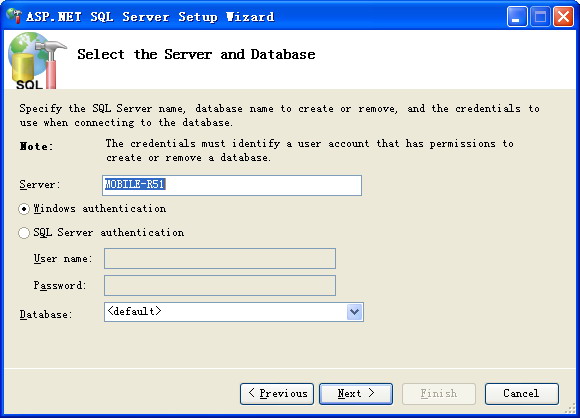Screen dimensions: 580x418
Task: Click the Server label
Action: pos(40,184)
